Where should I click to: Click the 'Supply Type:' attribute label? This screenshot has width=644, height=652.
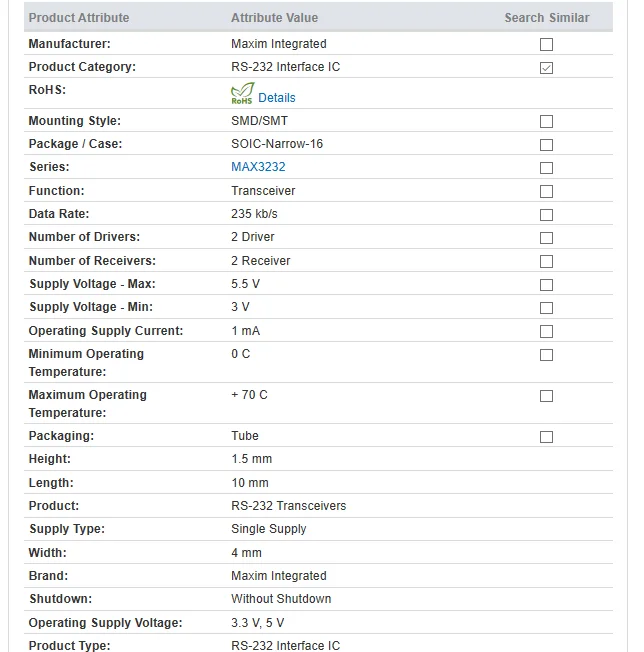coord(67,529)
